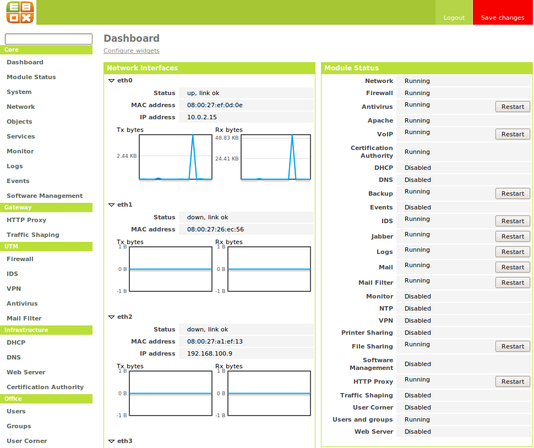The image size is (534, 448).
Task: Collapse the eth1 interface section
Action: (x=111, y=205)
